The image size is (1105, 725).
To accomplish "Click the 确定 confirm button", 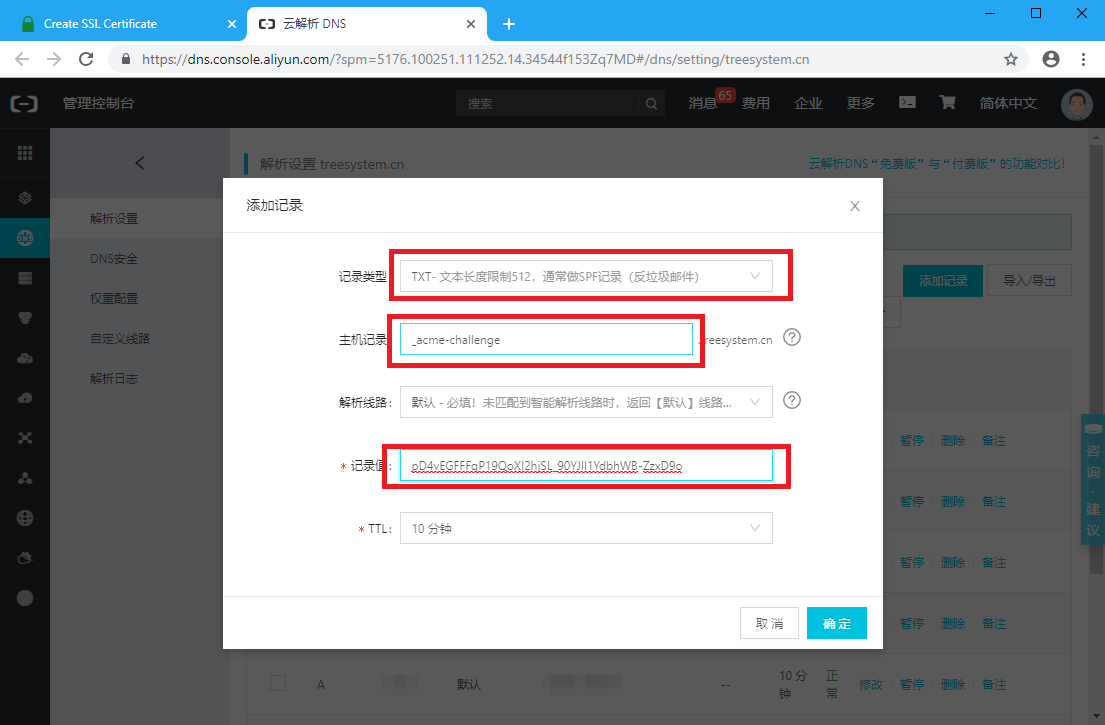I will click(x=836, y=622).
